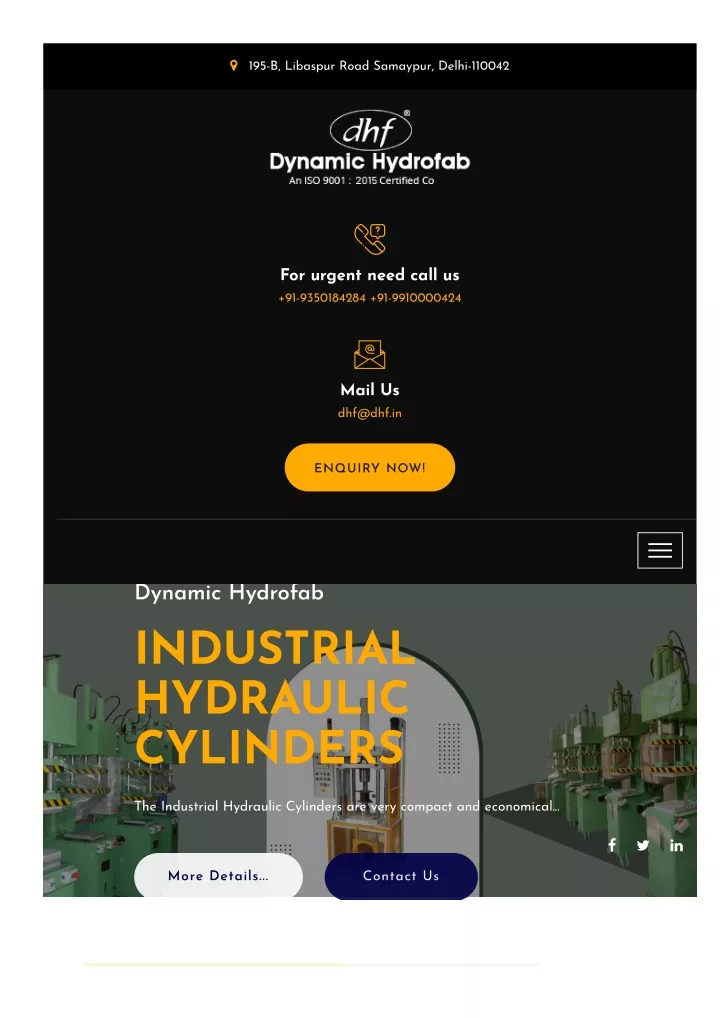The width and height of the screenshot is (720, 1018).
Task: Click the phone call icon
Action: [x=370, y=239]
